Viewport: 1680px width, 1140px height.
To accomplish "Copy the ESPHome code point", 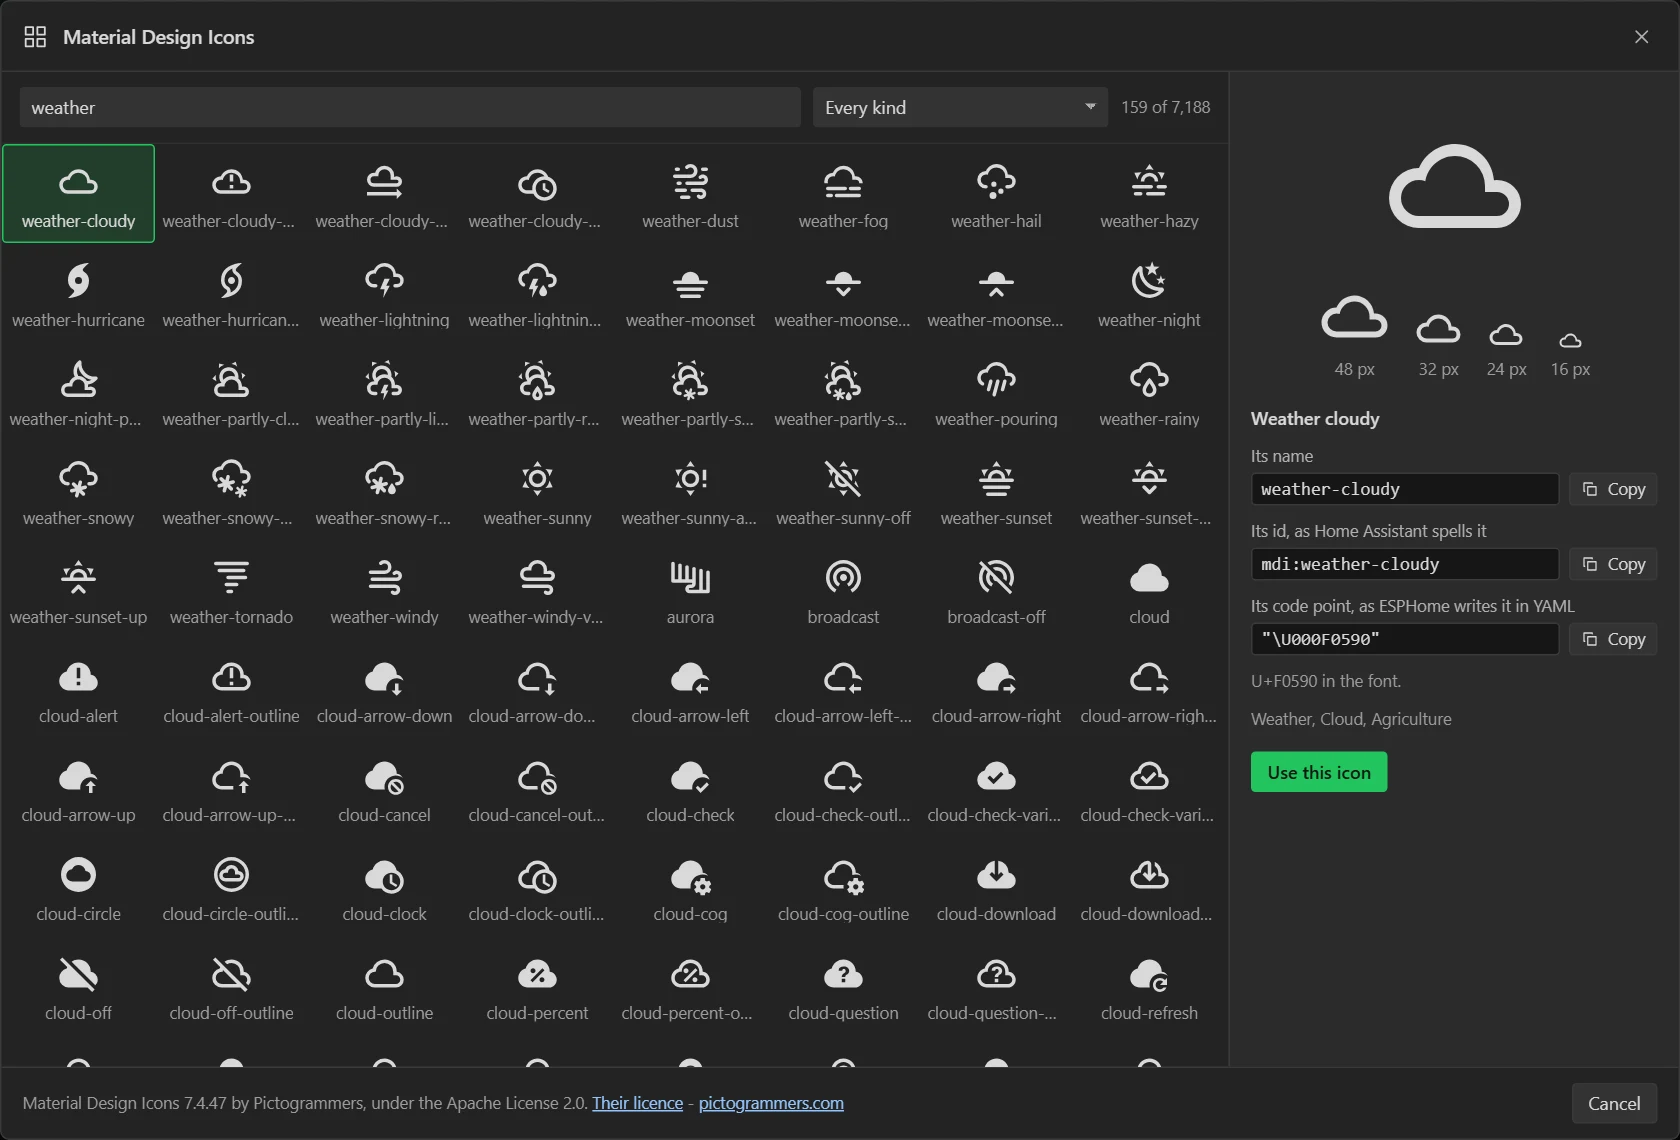I will [1613, 639].
